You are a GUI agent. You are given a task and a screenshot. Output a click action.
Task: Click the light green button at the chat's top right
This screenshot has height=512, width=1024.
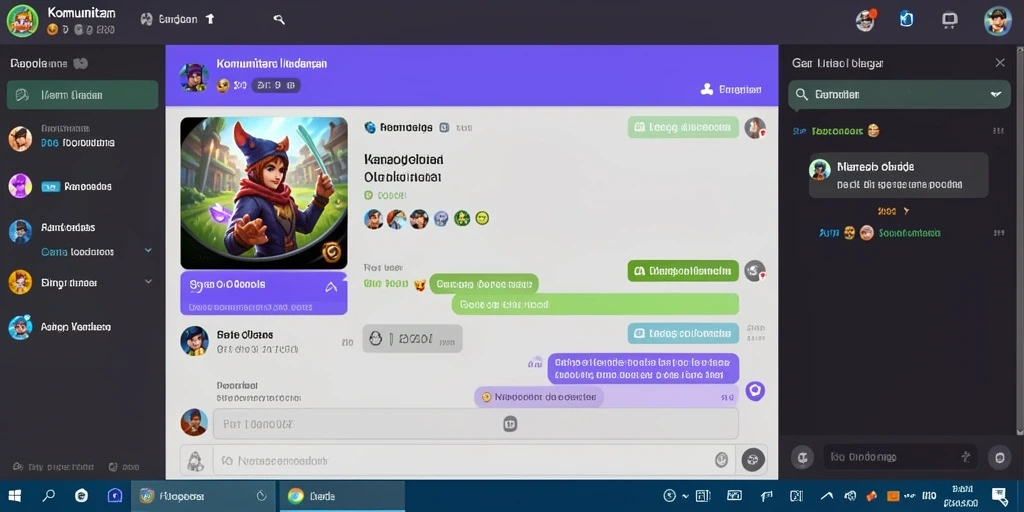pos(683,127)
